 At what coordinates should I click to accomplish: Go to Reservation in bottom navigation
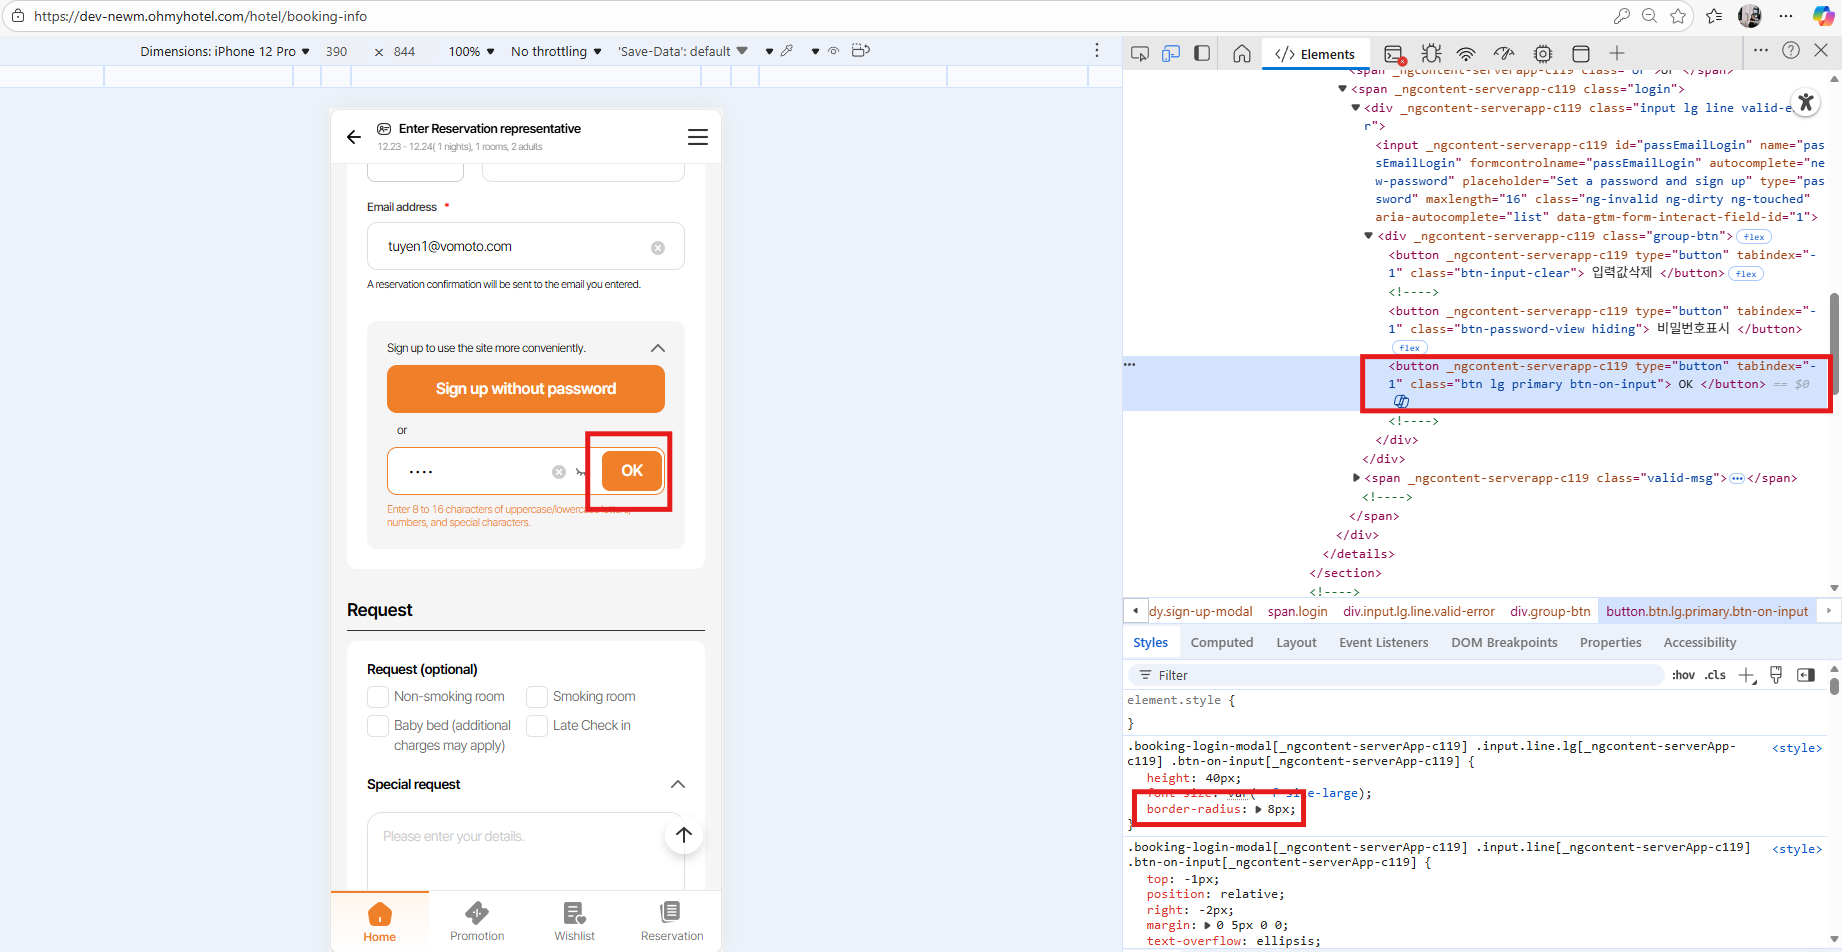pos(672,921)
